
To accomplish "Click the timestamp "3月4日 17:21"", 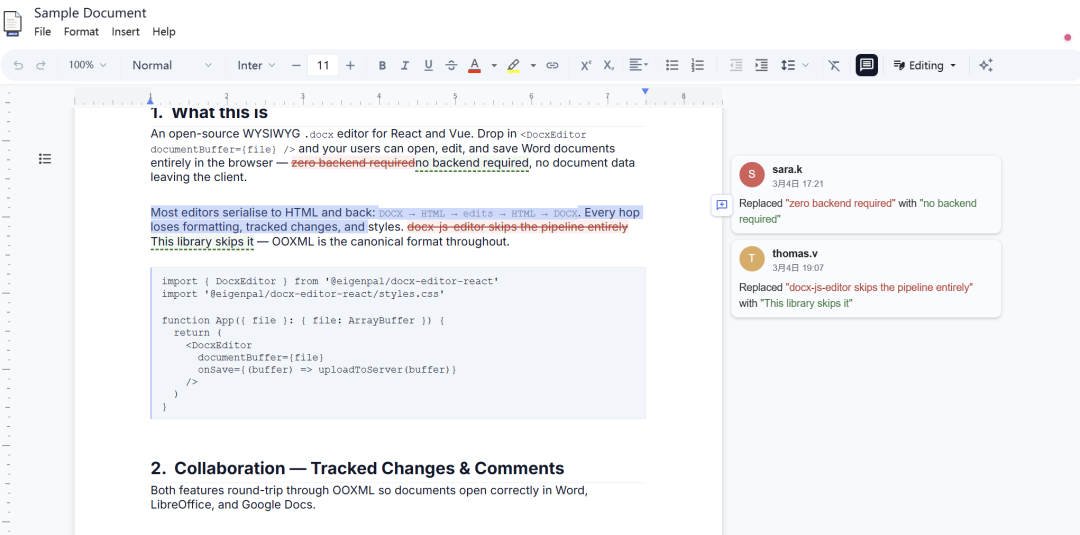I will tap(798, 184).
